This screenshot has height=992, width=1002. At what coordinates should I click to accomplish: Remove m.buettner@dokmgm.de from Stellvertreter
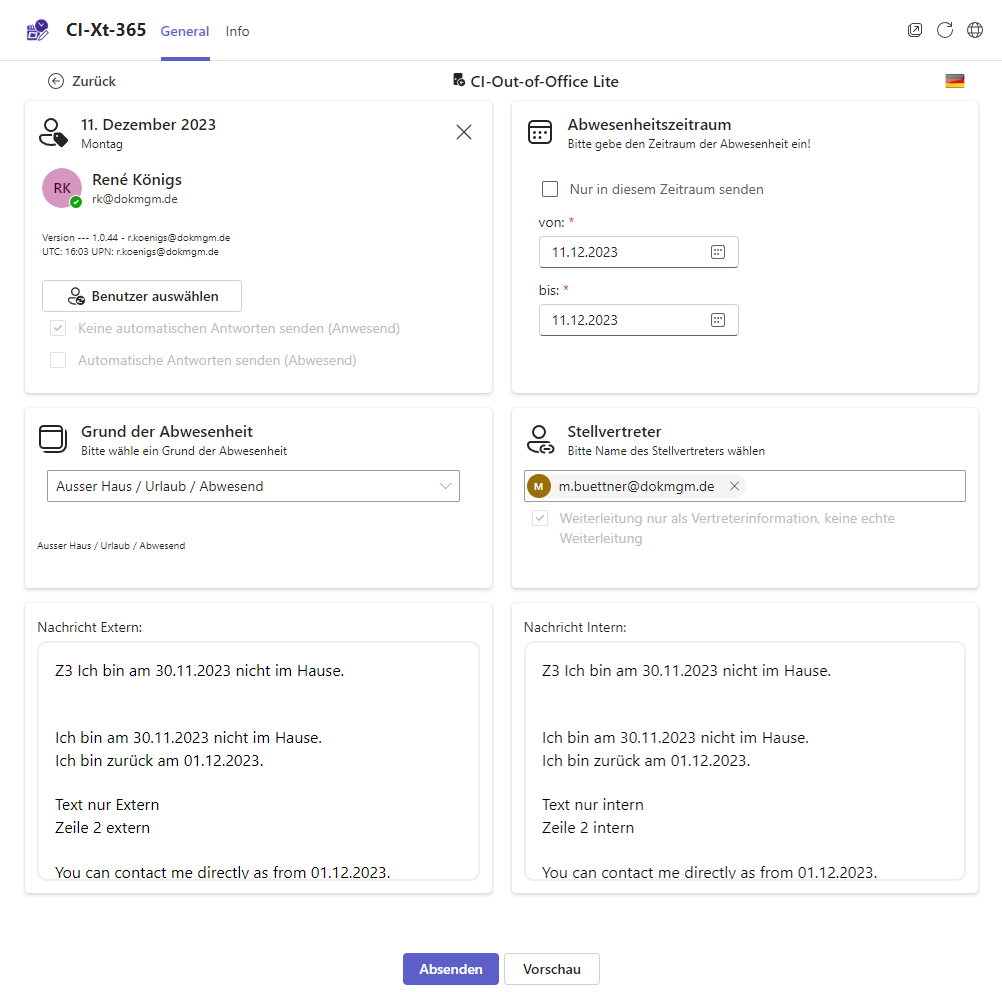click(734, 486)
